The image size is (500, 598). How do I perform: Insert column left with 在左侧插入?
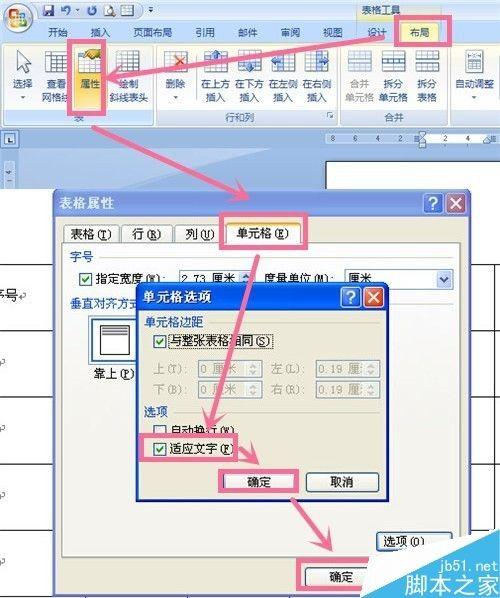(x=283, y=76)
